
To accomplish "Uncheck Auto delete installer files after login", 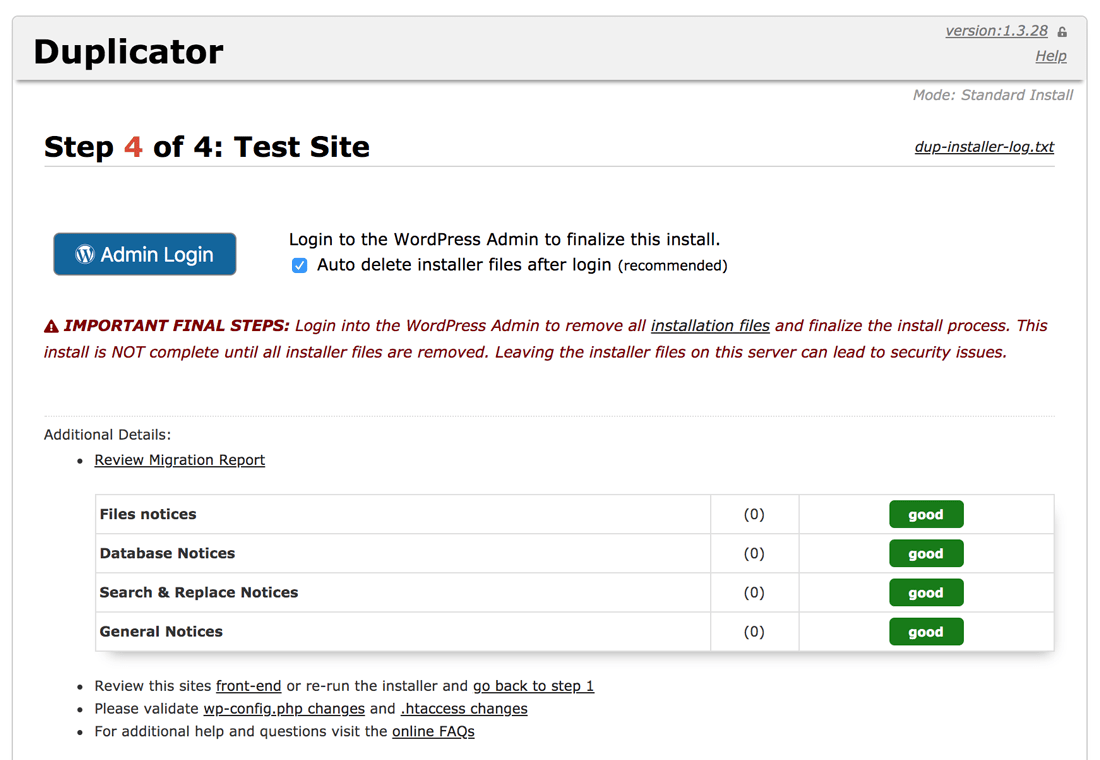I will pos(300,265).
